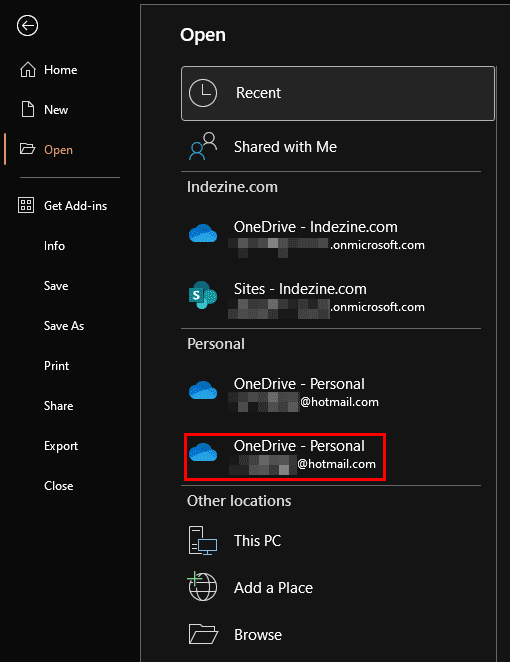Click the Shared with Me people icon
This screenshot has height=662, width=510.
tap(203, 146)
